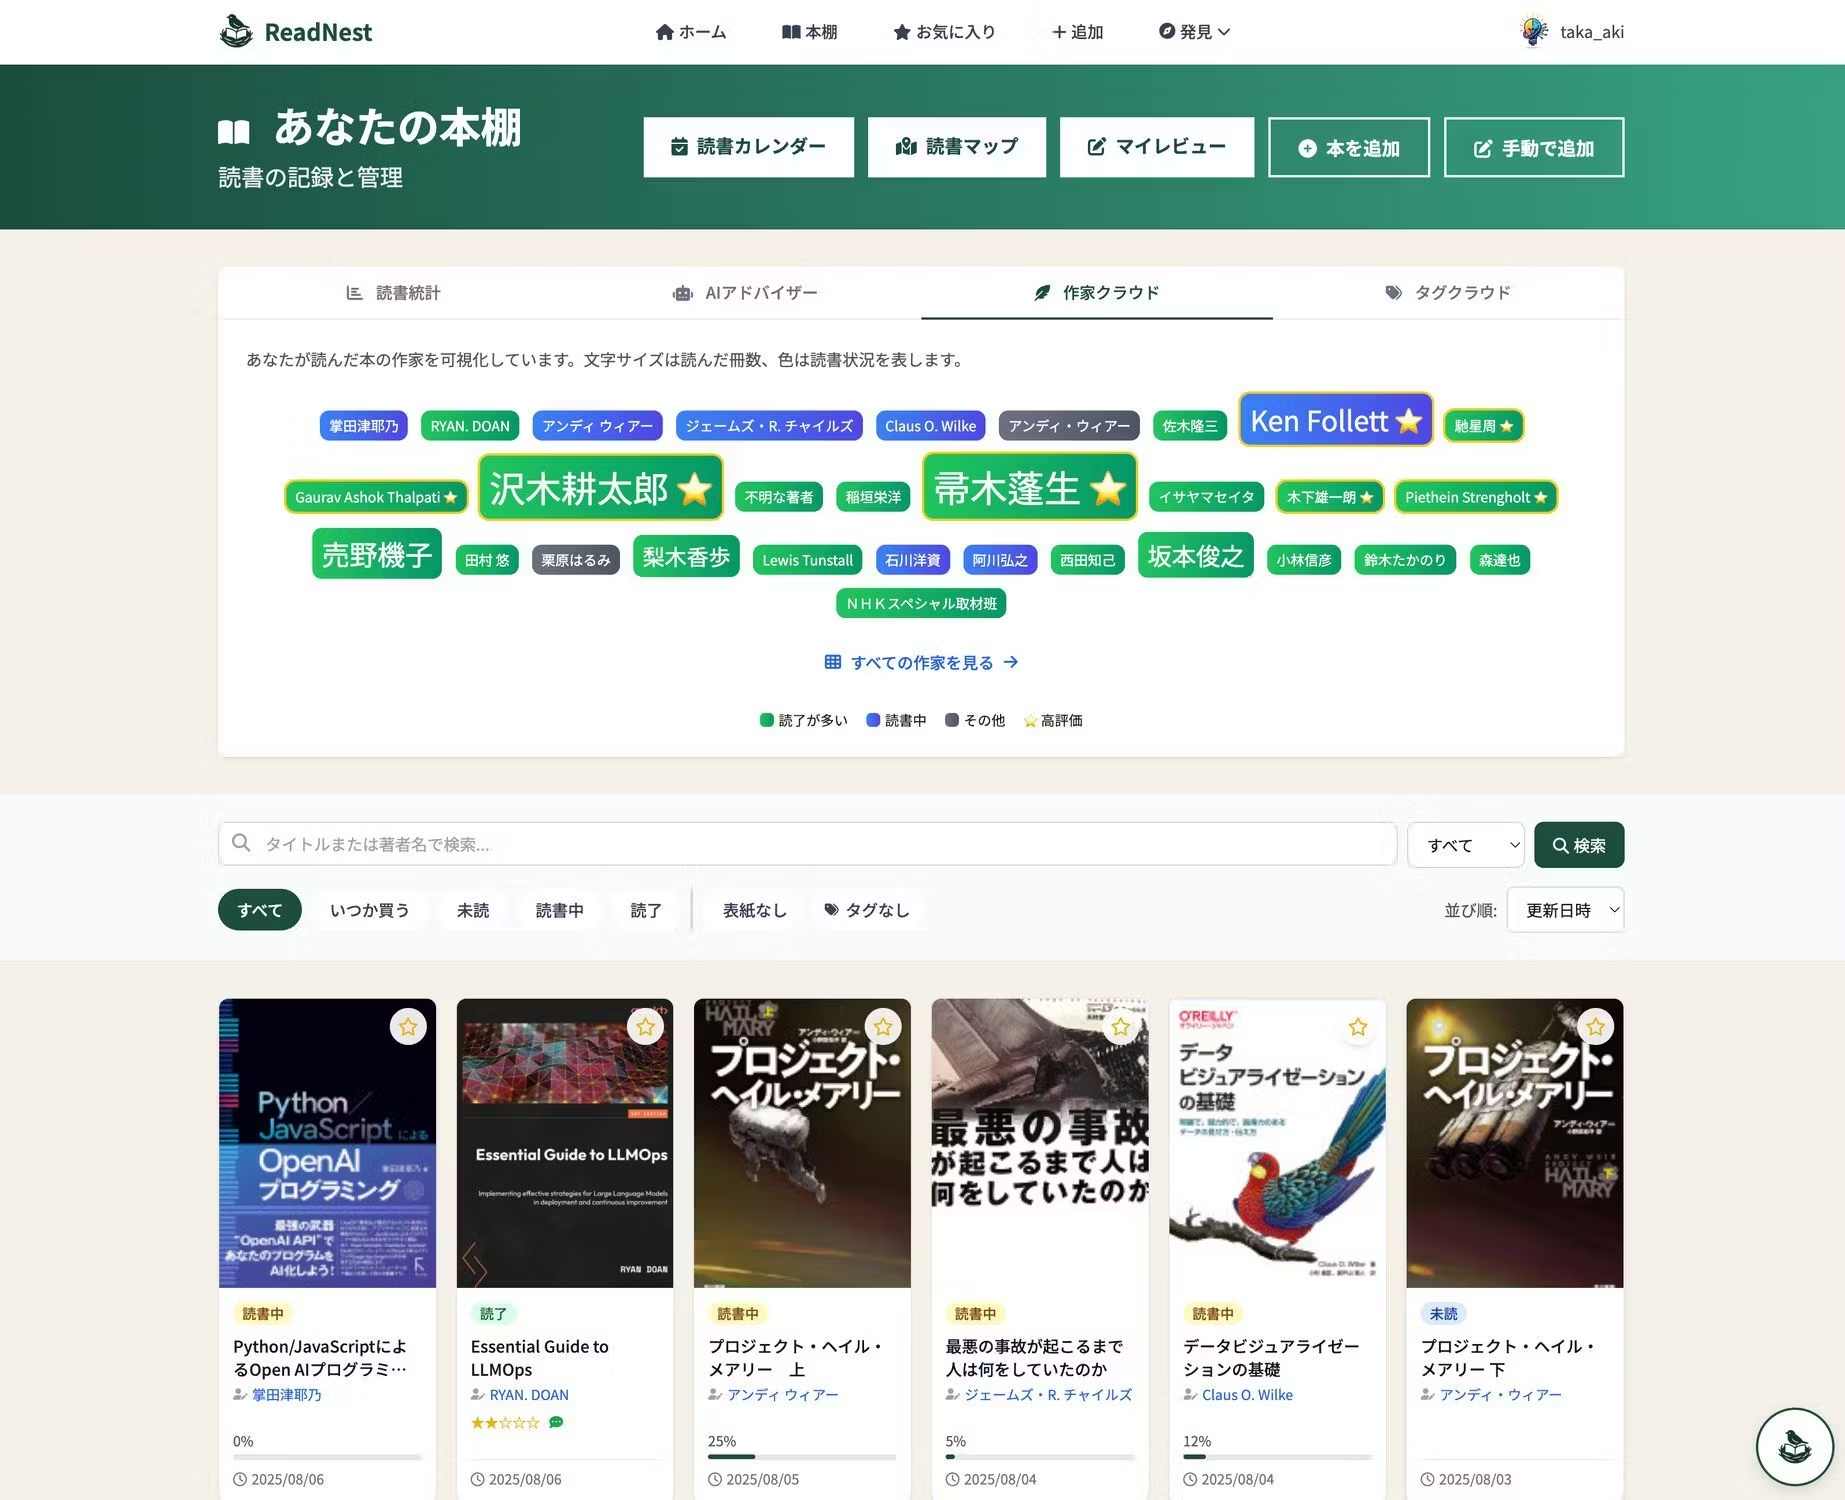
Task: Click the 沢木耕太郎 author tag
Action: click(x=600, y=489)
